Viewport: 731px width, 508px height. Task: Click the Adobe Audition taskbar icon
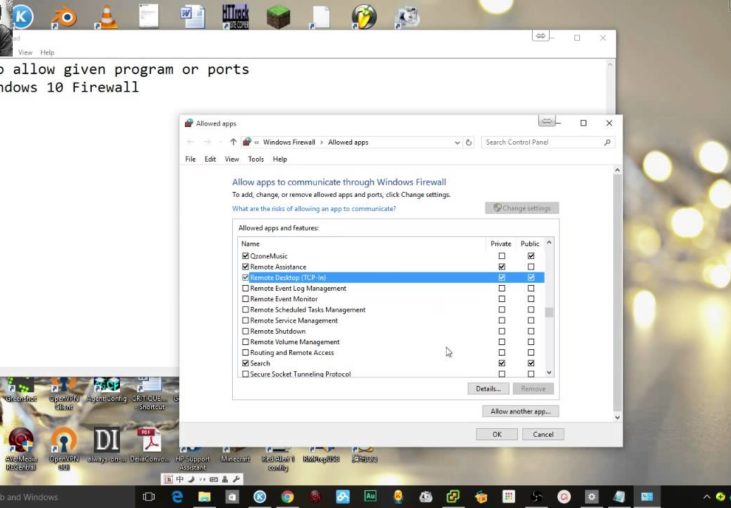point(370,496)
